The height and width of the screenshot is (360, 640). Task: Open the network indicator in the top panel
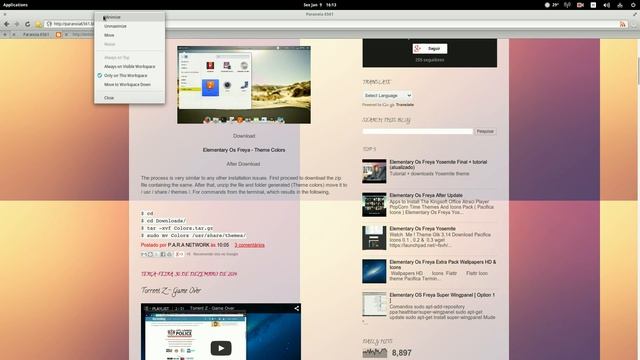(x=567, y=5)
